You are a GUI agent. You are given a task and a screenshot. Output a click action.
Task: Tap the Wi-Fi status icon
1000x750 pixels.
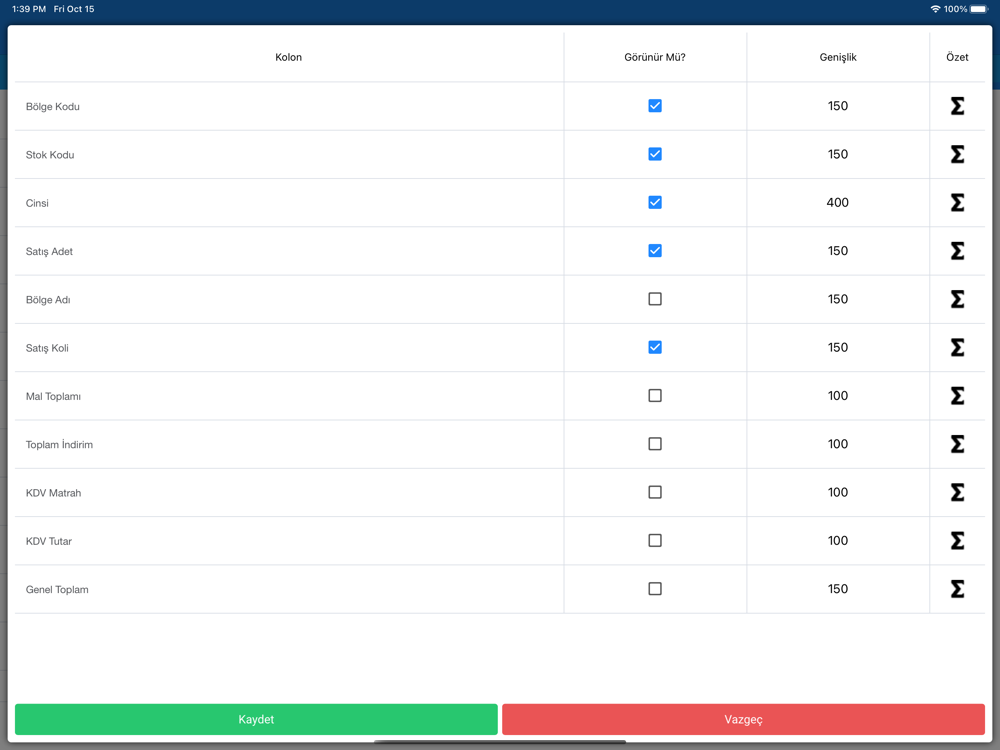(935, 9)
